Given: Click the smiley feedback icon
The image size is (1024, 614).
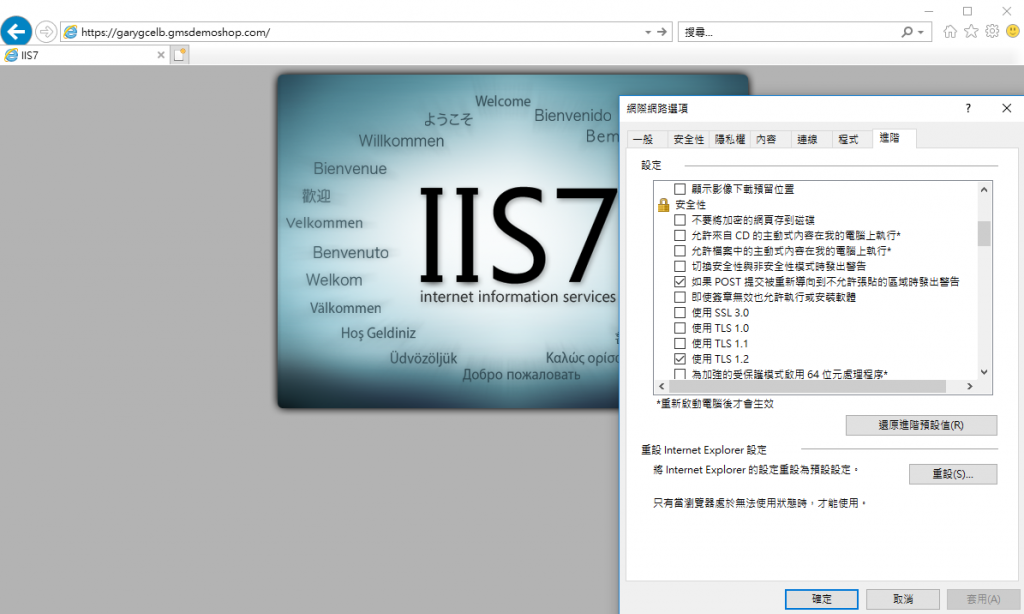Looking at the screenshot, I should [x=1013, y=31].
